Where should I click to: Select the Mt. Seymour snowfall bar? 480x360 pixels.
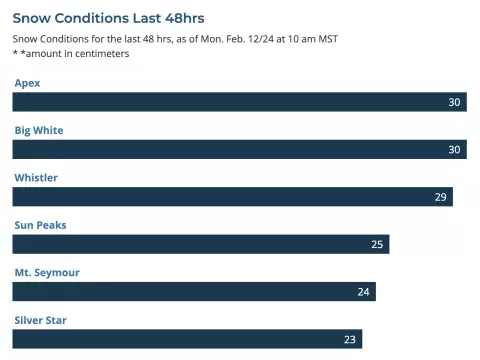click(194, 292)
